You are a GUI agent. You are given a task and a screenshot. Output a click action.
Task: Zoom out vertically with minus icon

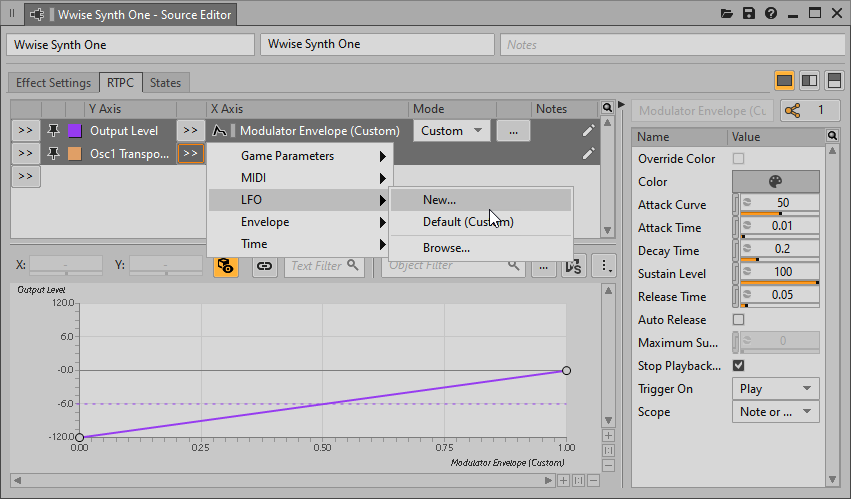608,465
